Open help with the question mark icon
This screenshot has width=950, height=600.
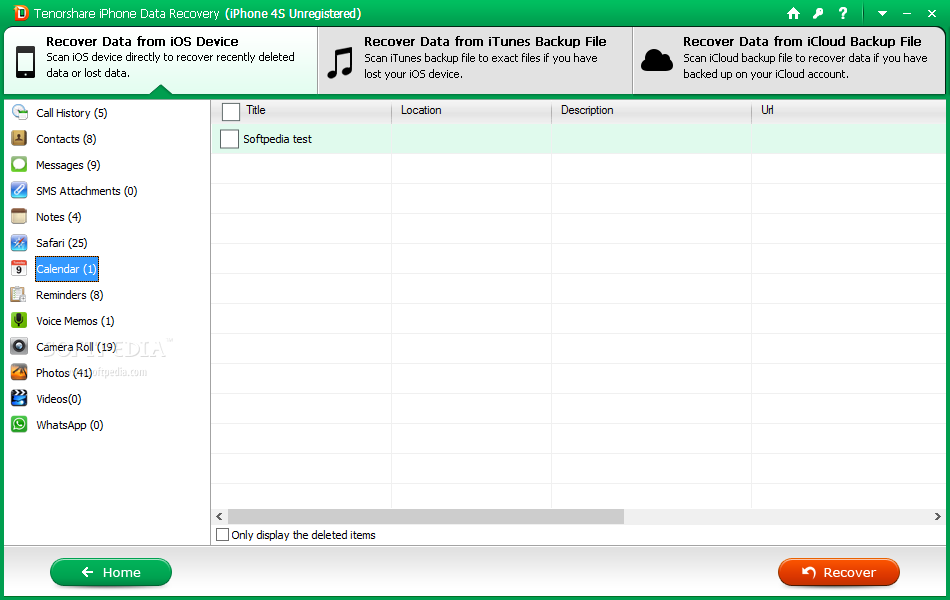[x=843, y=13]
